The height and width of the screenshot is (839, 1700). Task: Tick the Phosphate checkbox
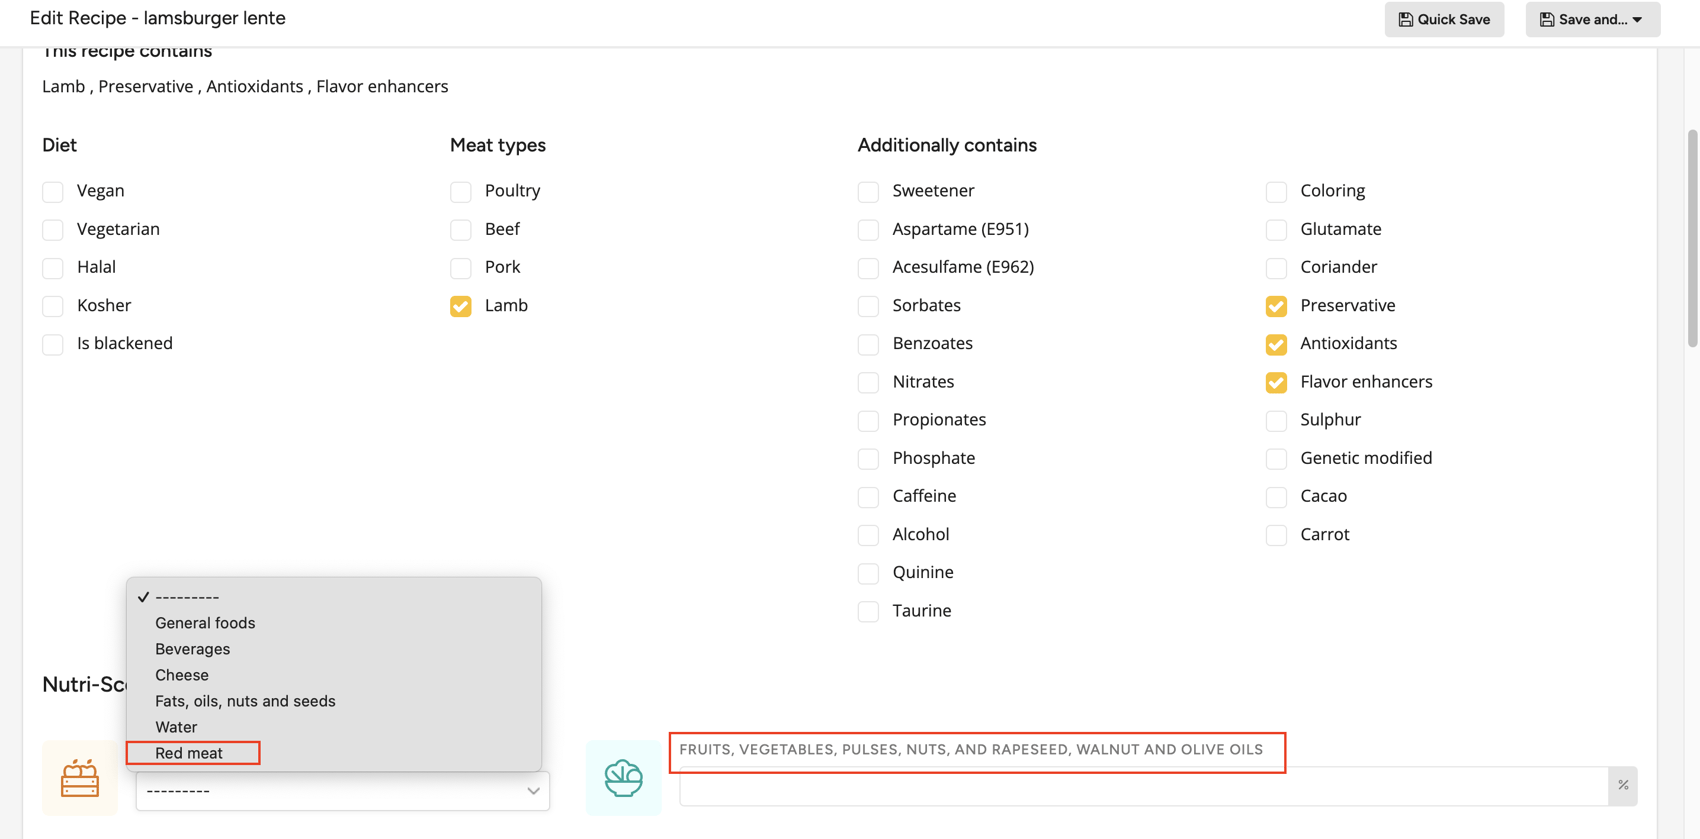[869, 458]
